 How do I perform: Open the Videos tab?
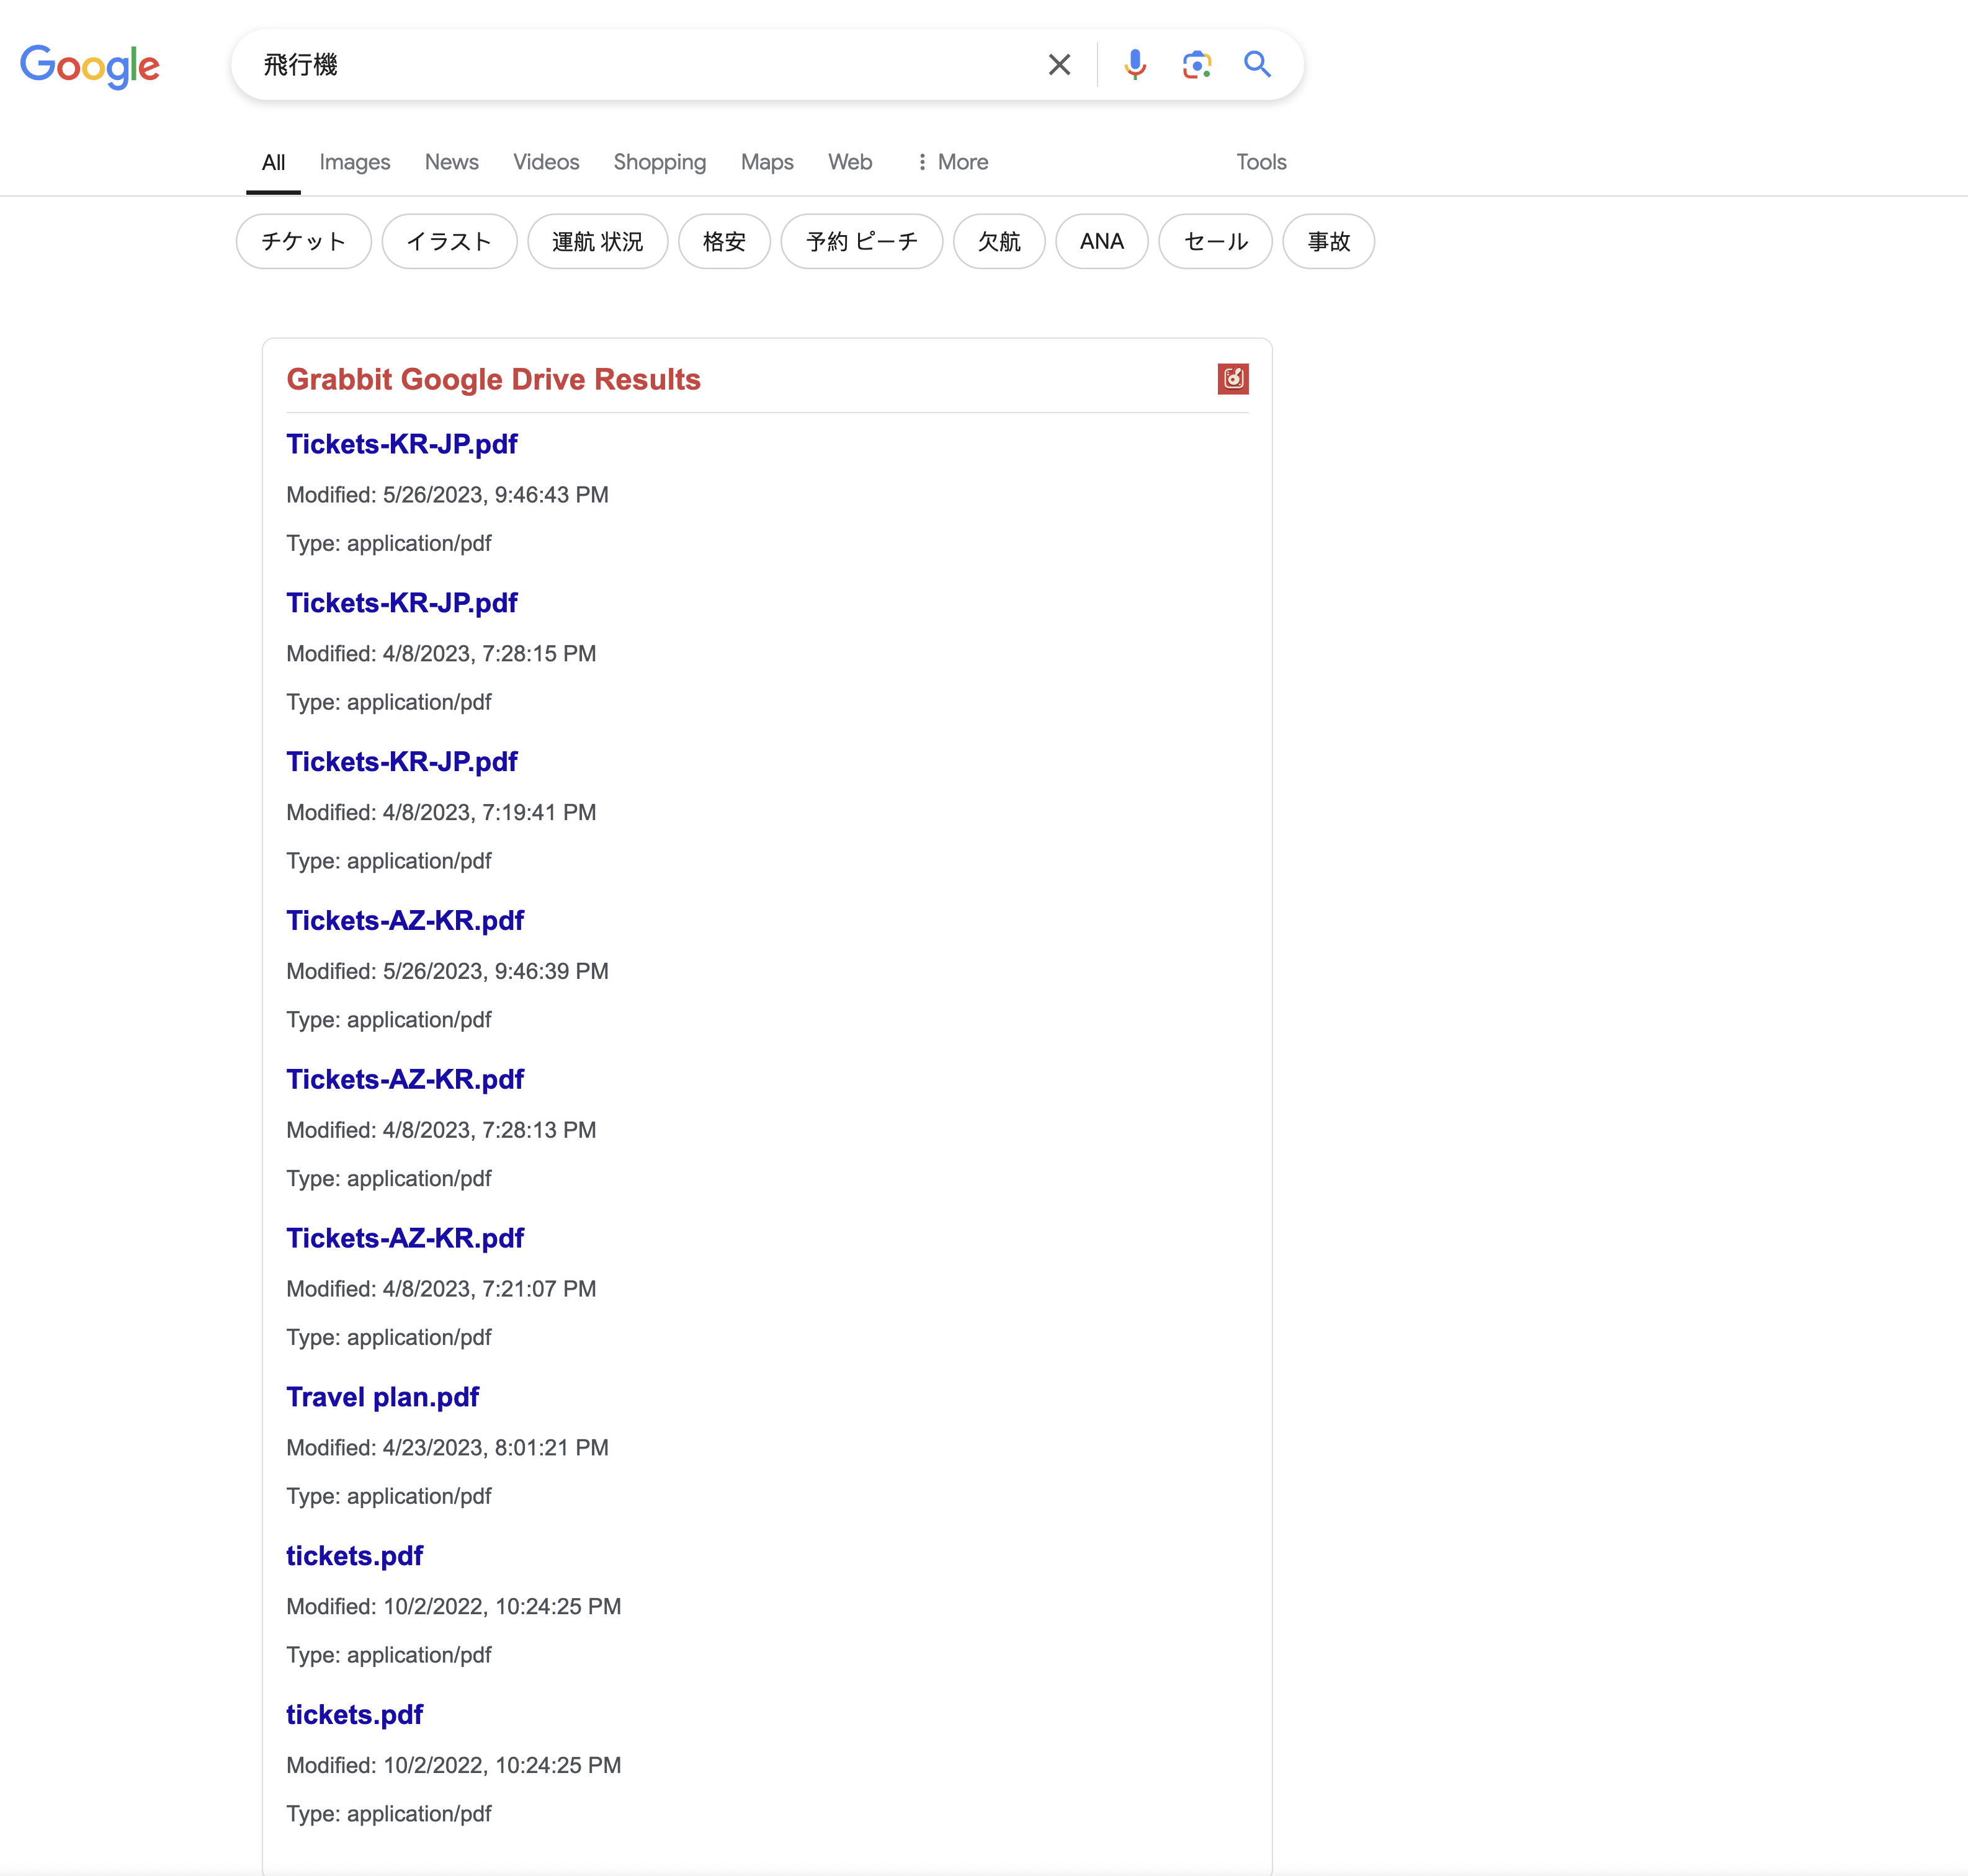[546, 162]
